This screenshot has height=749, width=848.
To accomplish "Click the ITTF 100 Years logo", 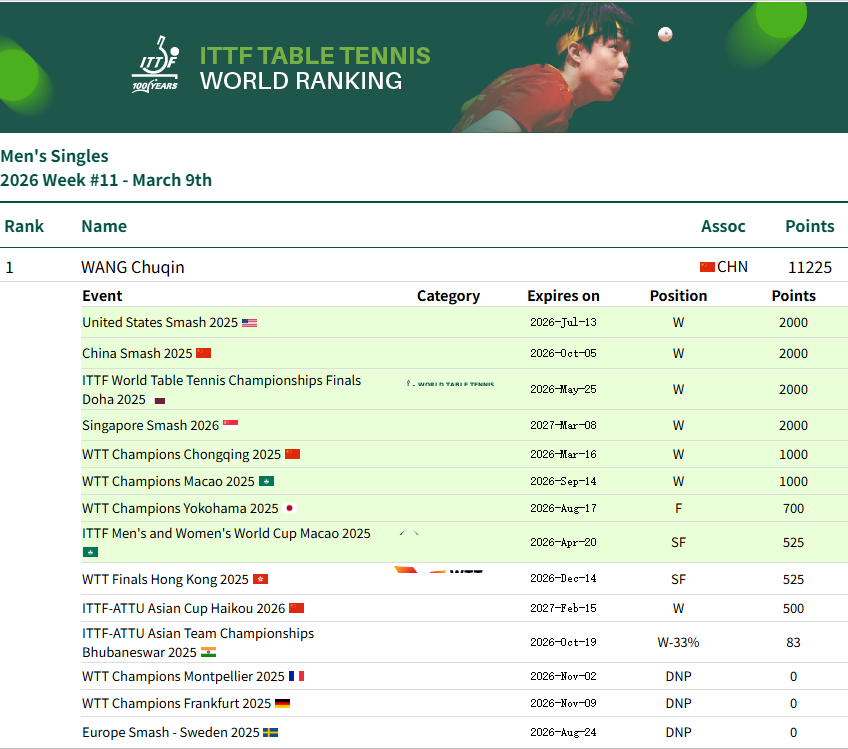I will tap(155, 64).
